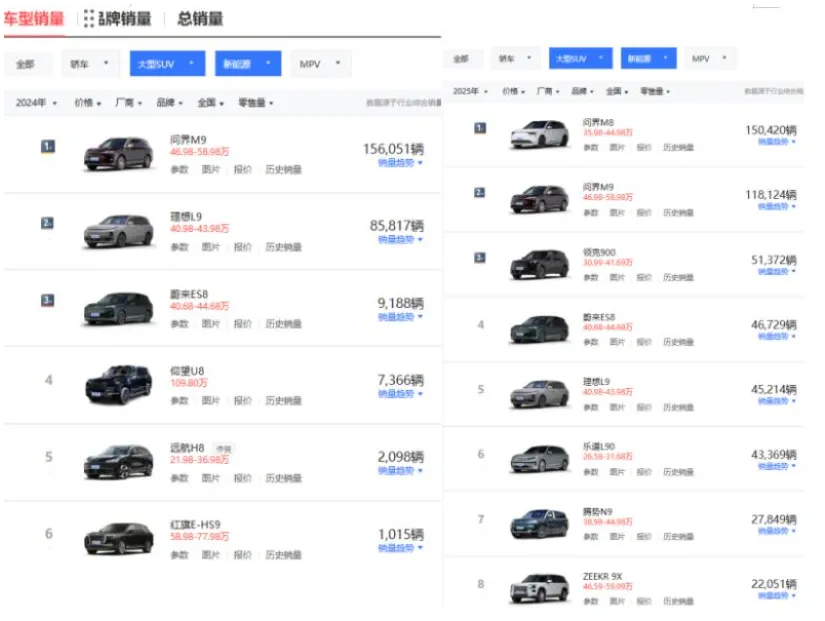Switch to the 总销量 tab
Screen dimensions: 825x621
[x=200, y=19]
